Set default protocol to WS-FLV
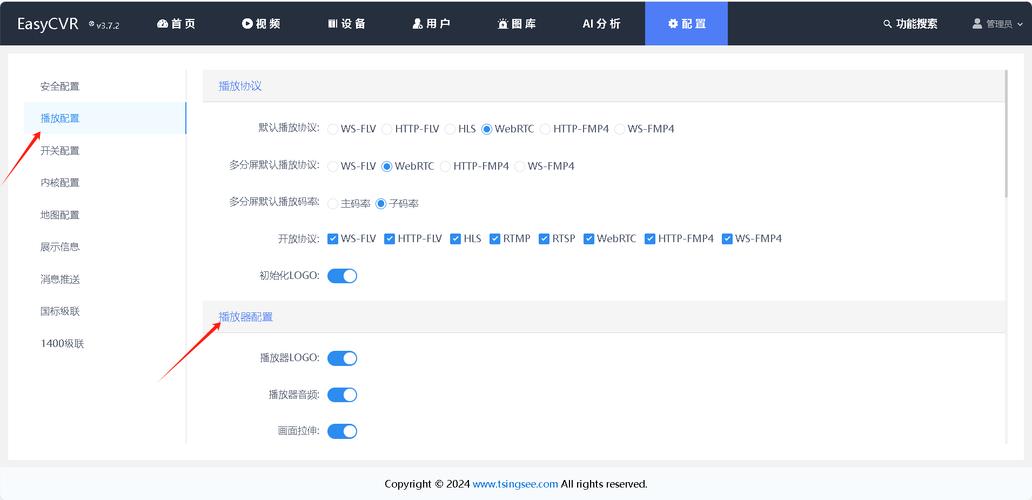The width and height of the screenshot is (1032, 500). [x=333, y=129]
